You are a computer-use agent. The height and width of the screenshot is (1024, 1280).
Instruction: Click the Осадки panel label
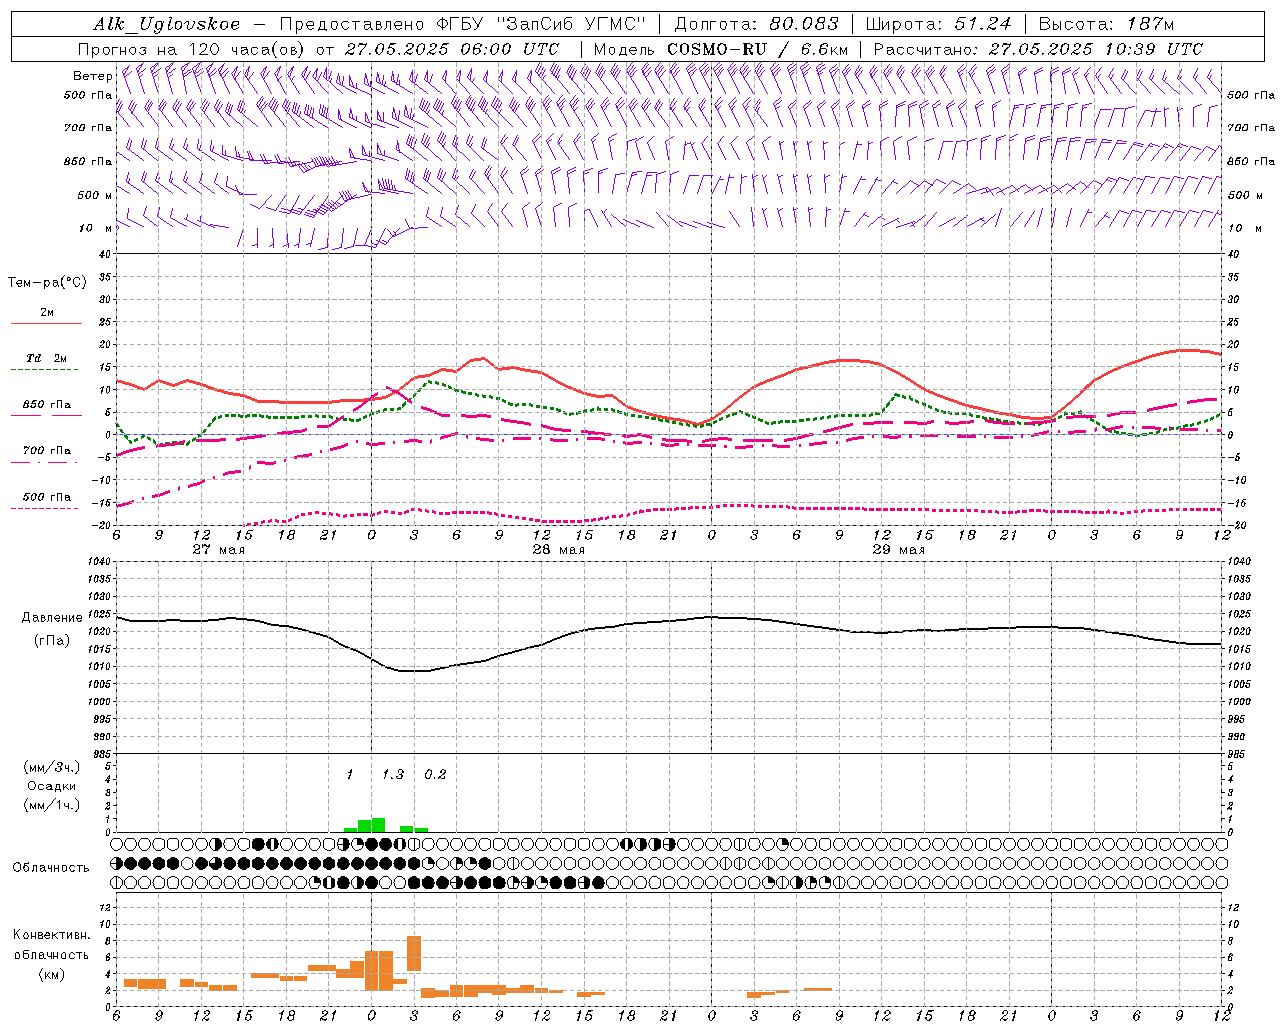(x=52, y=786)
